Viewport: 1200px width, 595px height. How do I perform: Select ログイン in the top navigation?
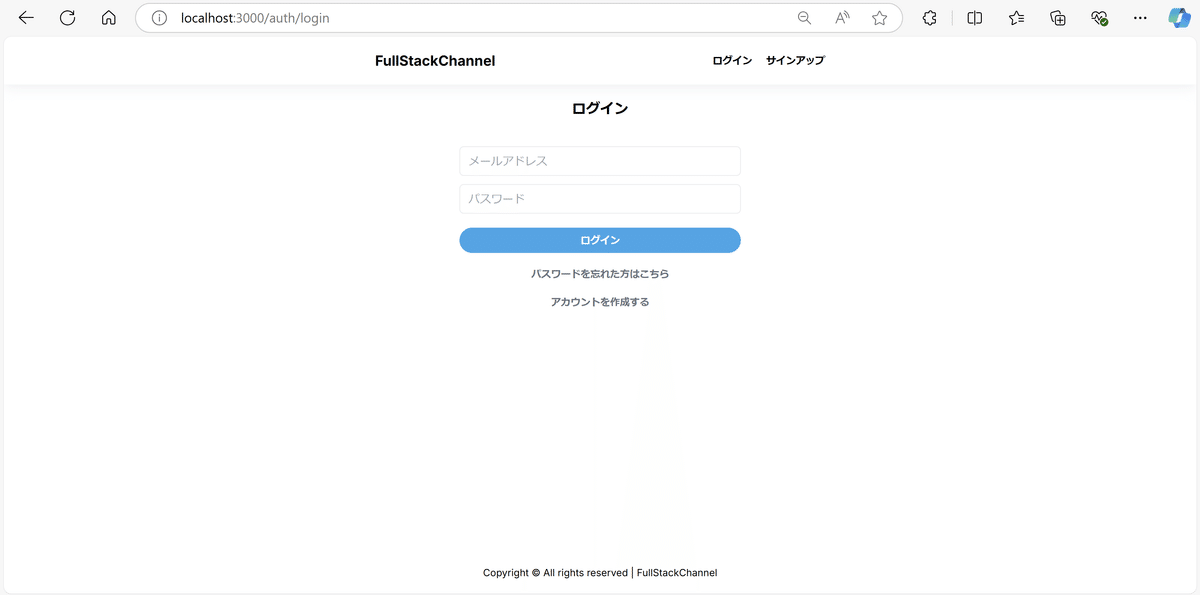[732, 61]
